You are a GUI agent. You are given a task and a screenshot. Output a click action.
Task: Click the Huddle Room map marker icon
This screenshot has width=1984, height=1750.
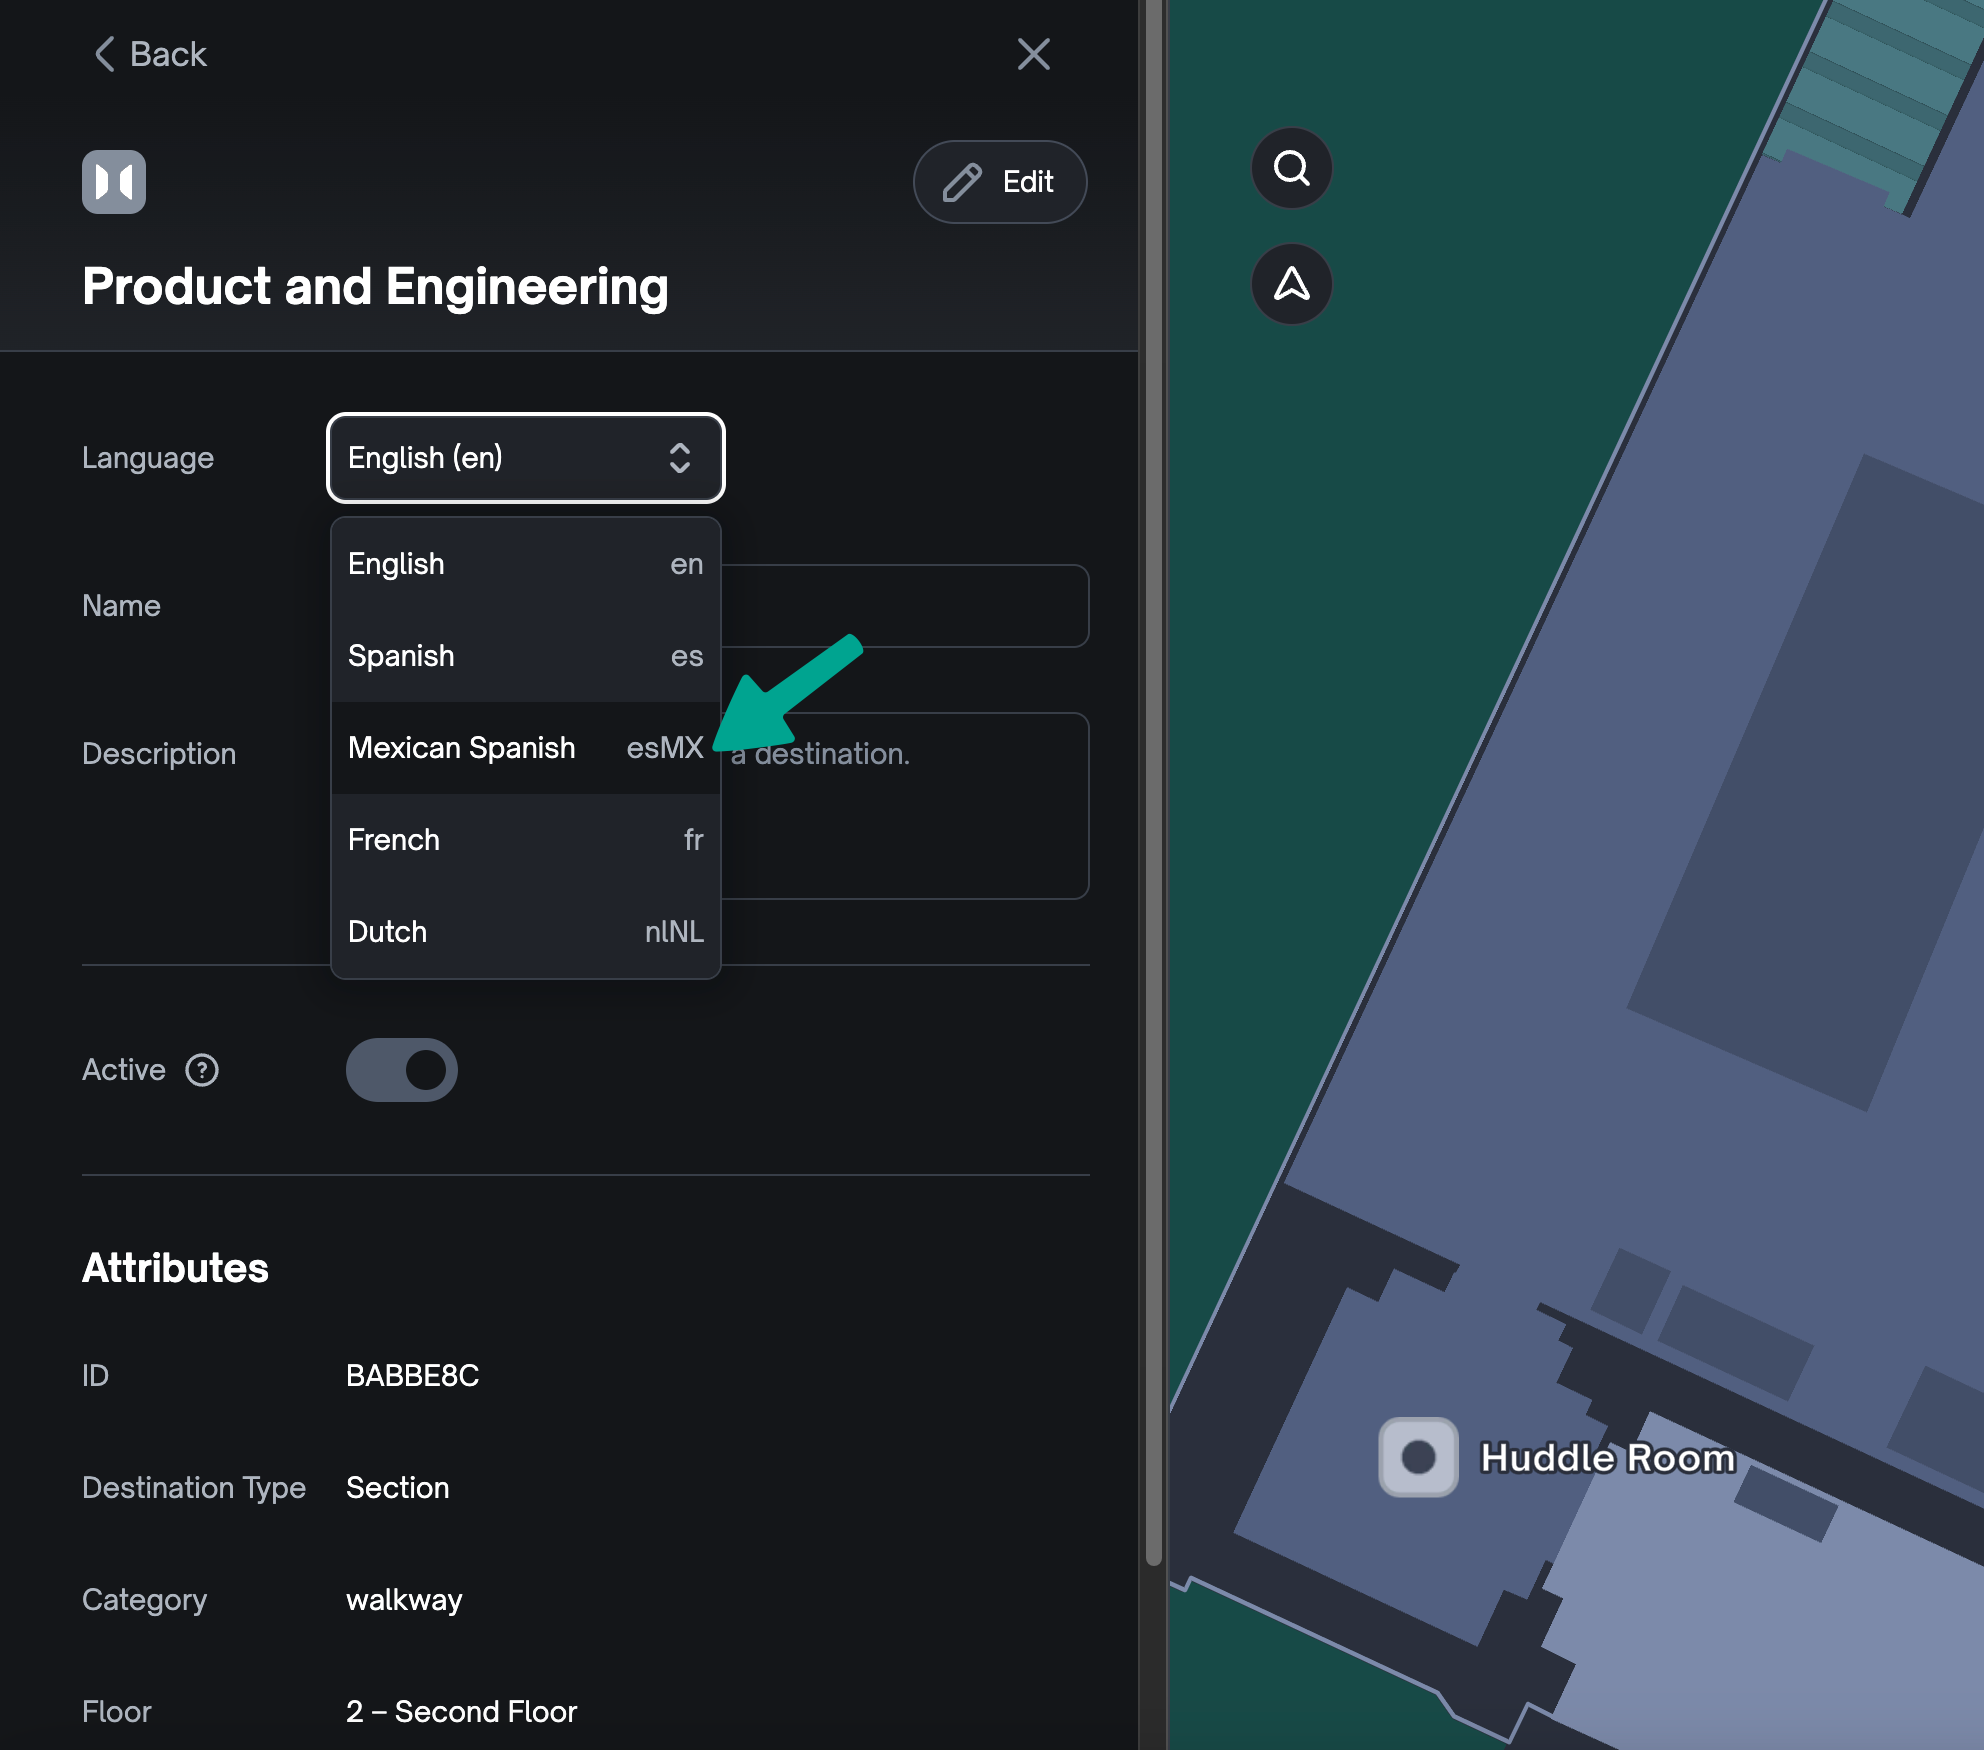click(x=1417, y=1457)
